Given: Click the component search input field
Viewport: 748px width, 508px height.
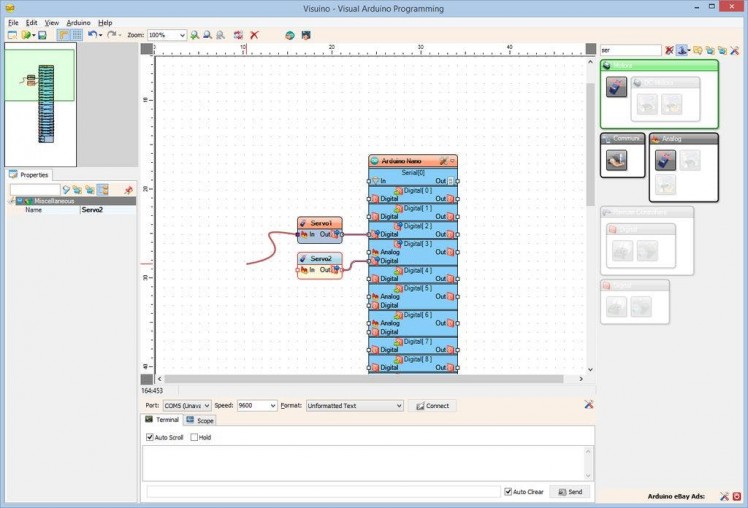Looking at the screenshot, I should 629,50.
